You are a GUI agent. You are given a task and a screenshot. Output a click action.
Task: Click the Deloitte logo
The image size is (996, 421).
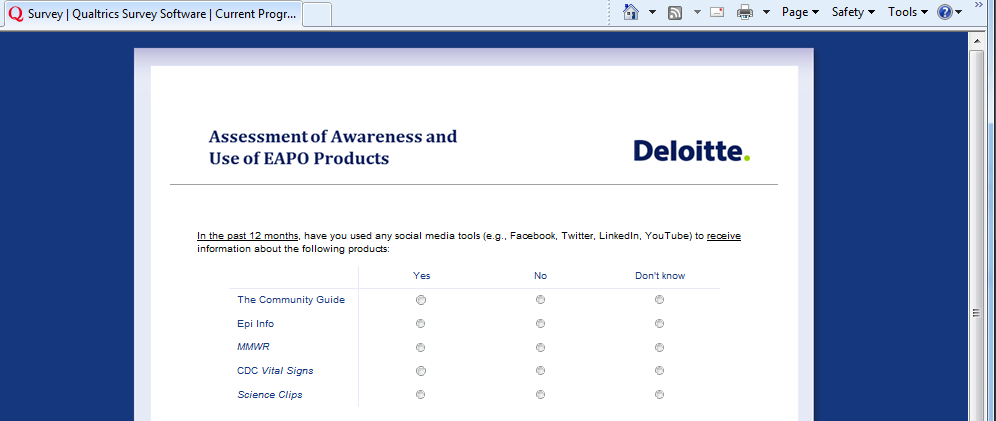[692, 150]
